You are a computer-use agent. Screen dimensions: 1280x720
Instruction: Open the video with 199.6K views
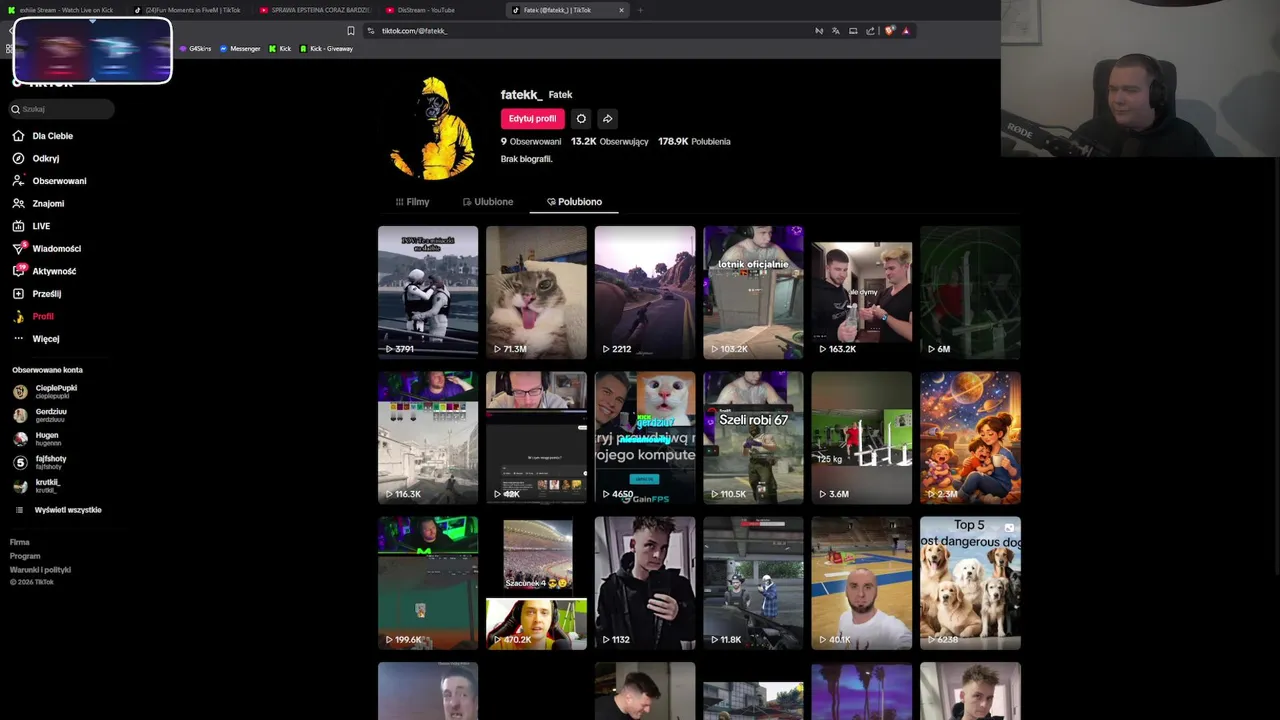point(428,583)
